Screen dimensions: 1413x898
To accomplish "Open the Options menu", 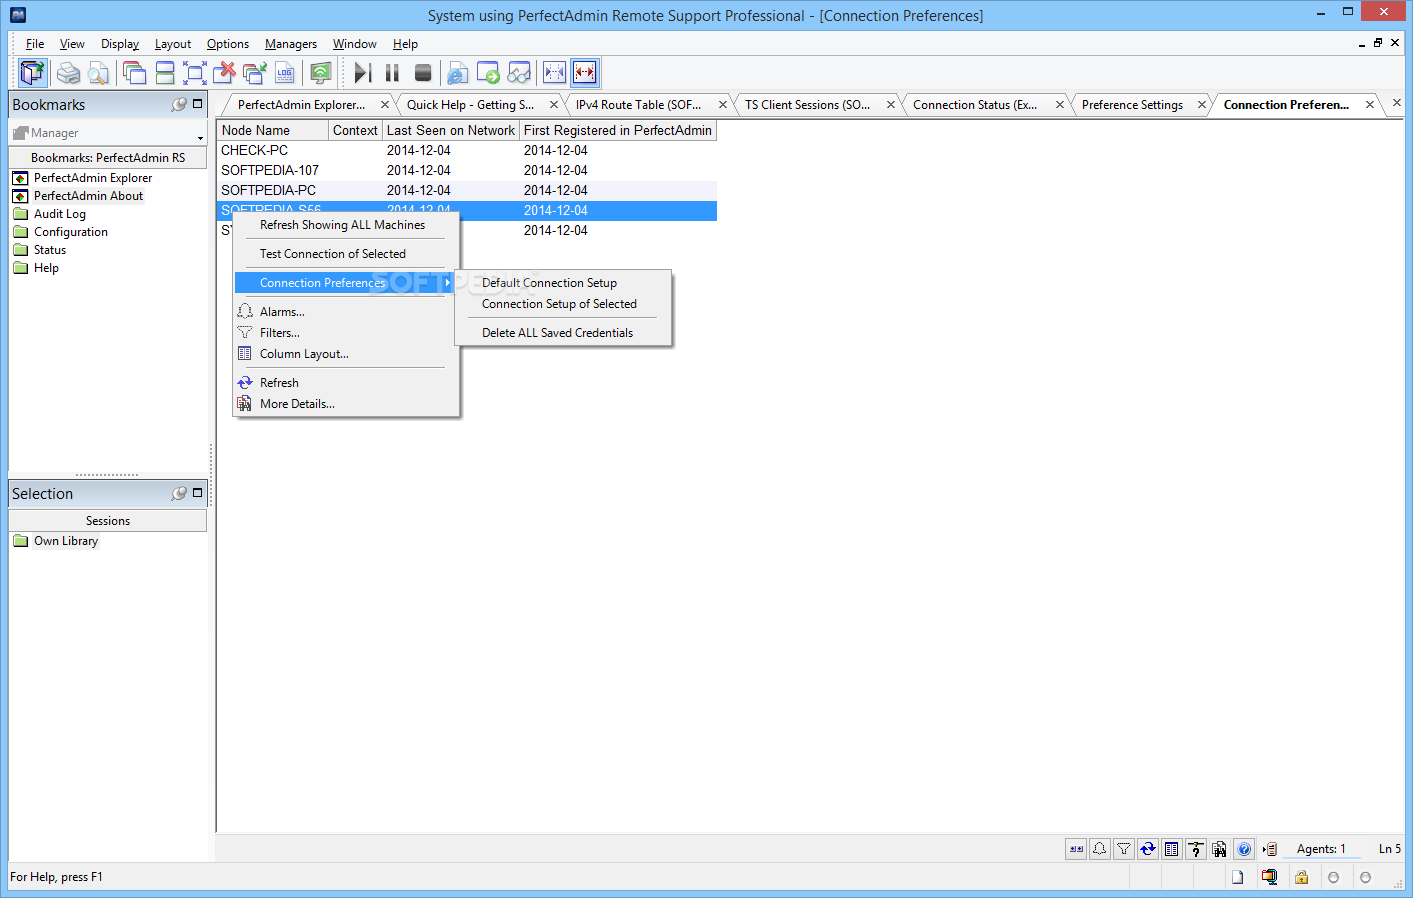I will 228,44.
